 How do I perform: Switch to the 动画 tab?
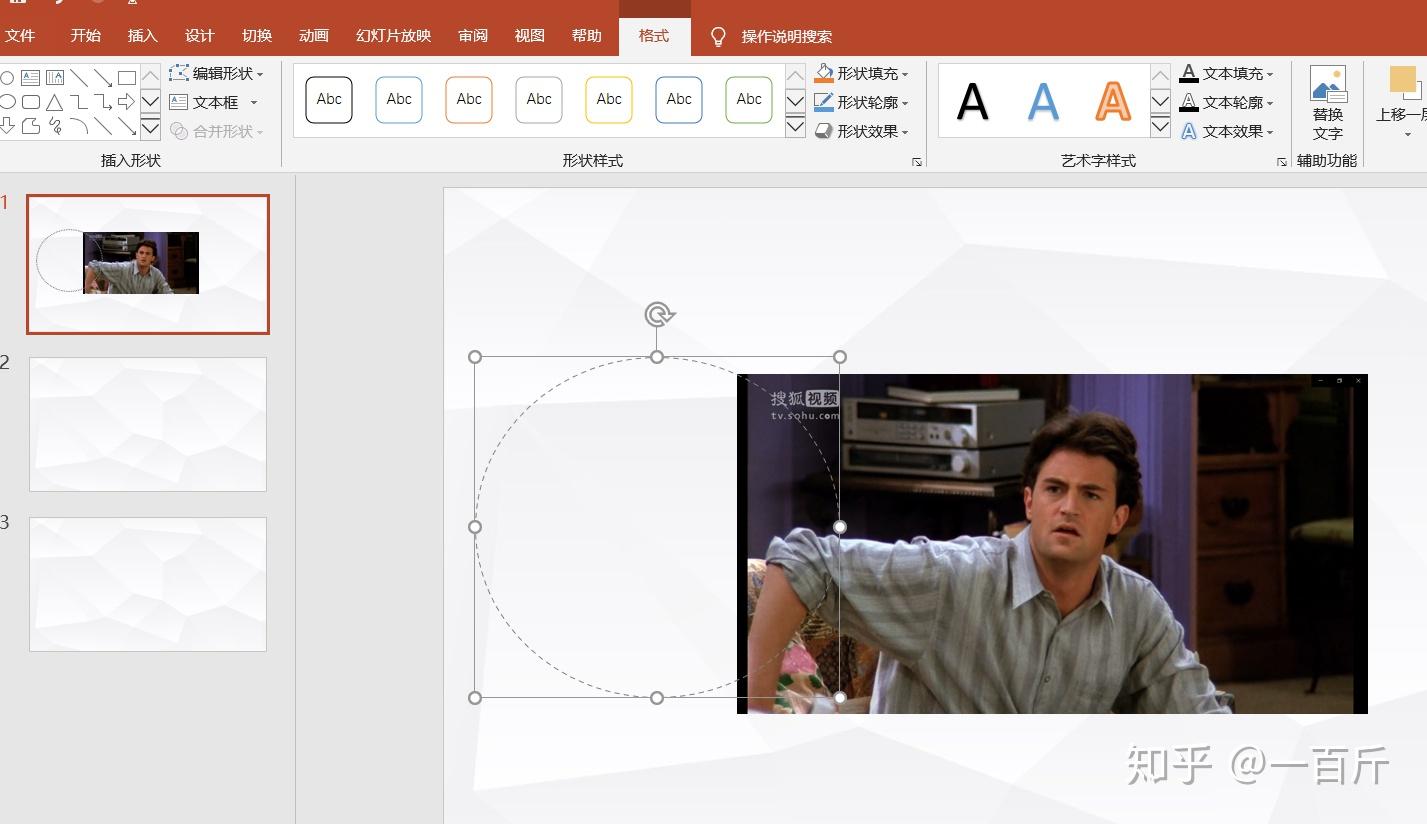tap(314, 36)
